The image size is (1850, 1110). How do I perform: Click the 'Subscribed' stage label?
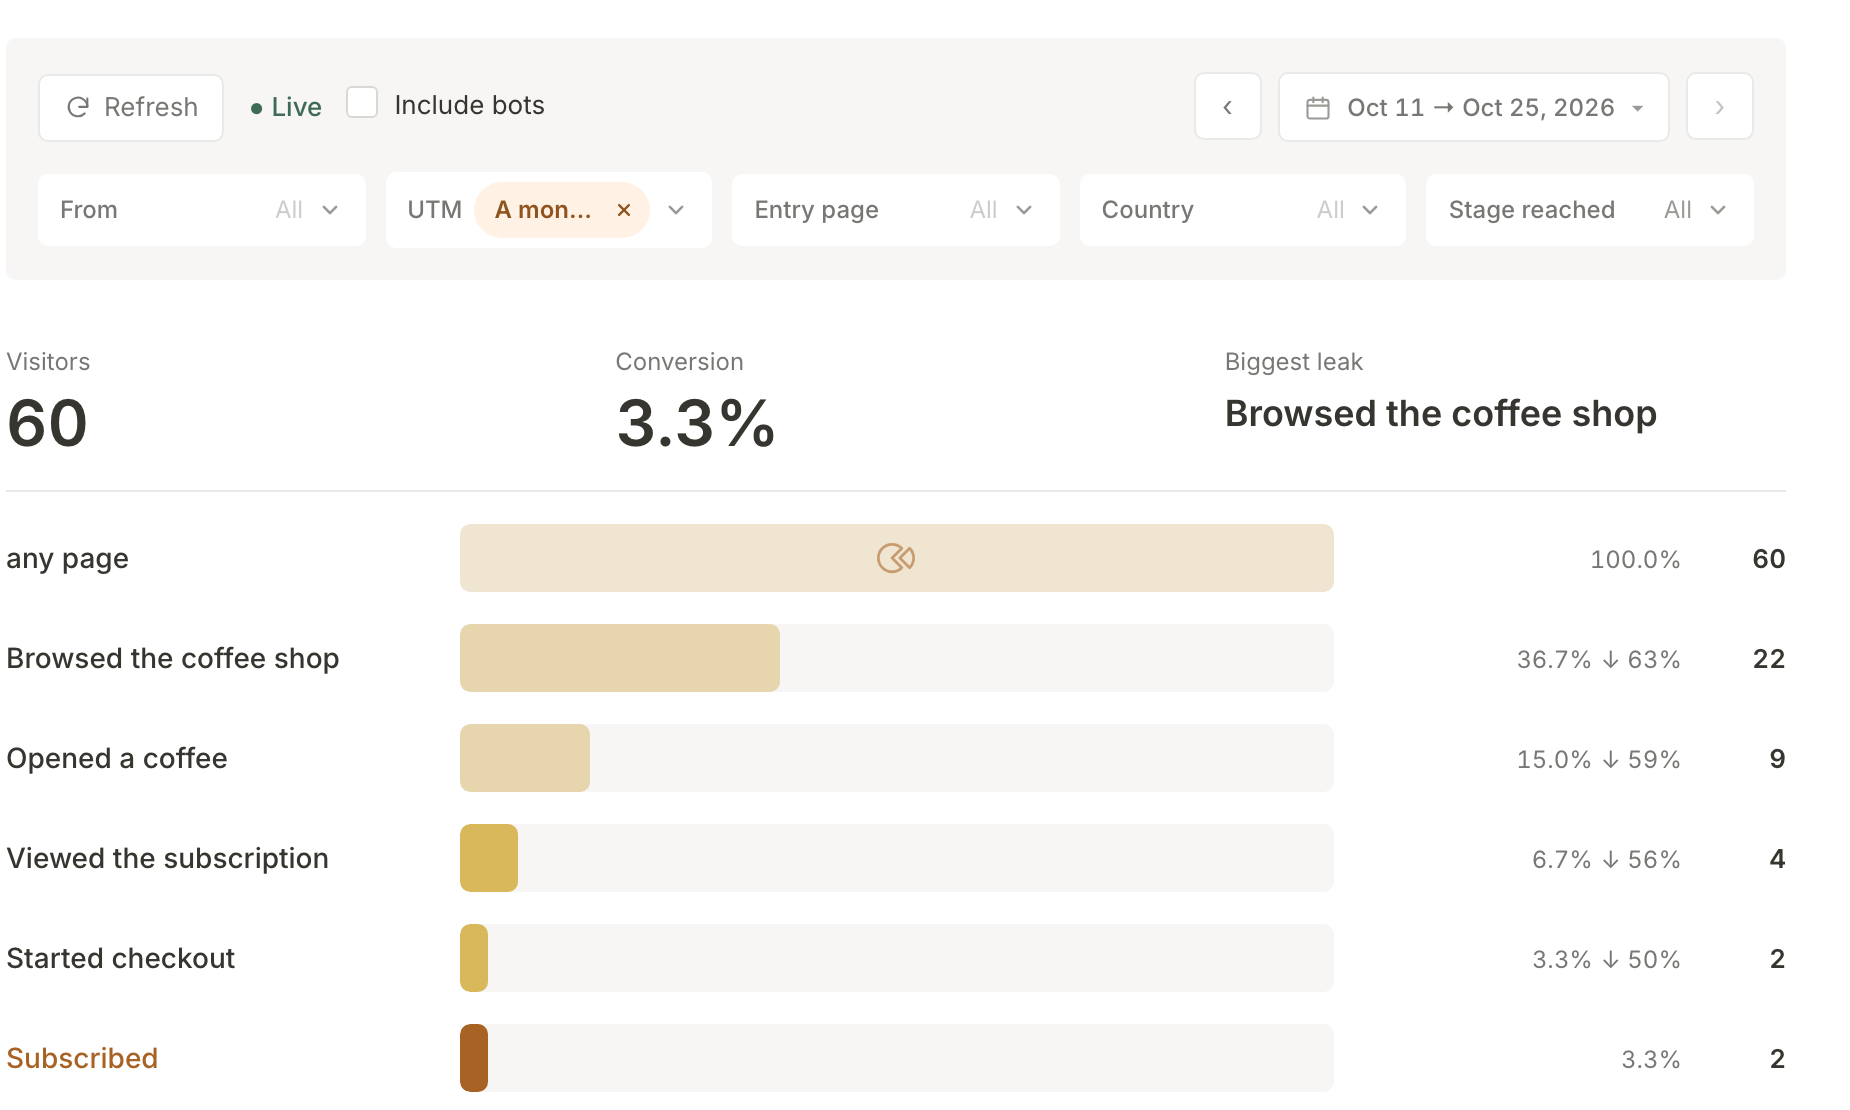82,1058
